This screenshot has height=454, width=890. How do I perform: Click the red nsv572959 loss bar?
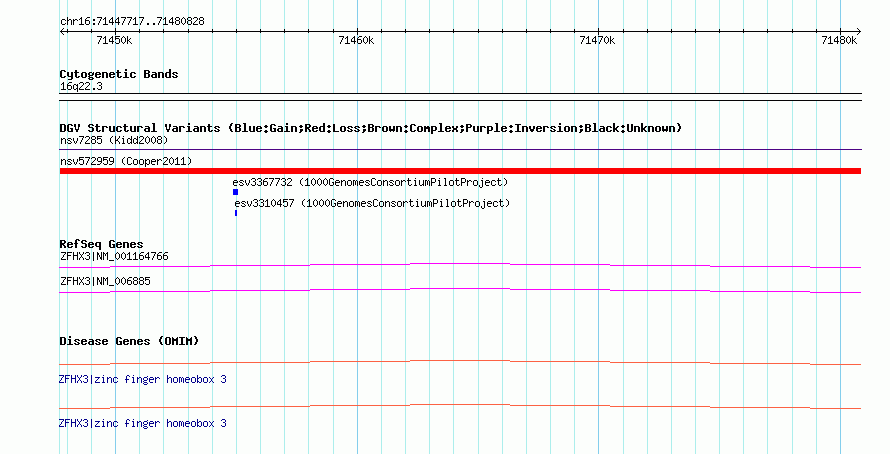click(x=460, y=171)
